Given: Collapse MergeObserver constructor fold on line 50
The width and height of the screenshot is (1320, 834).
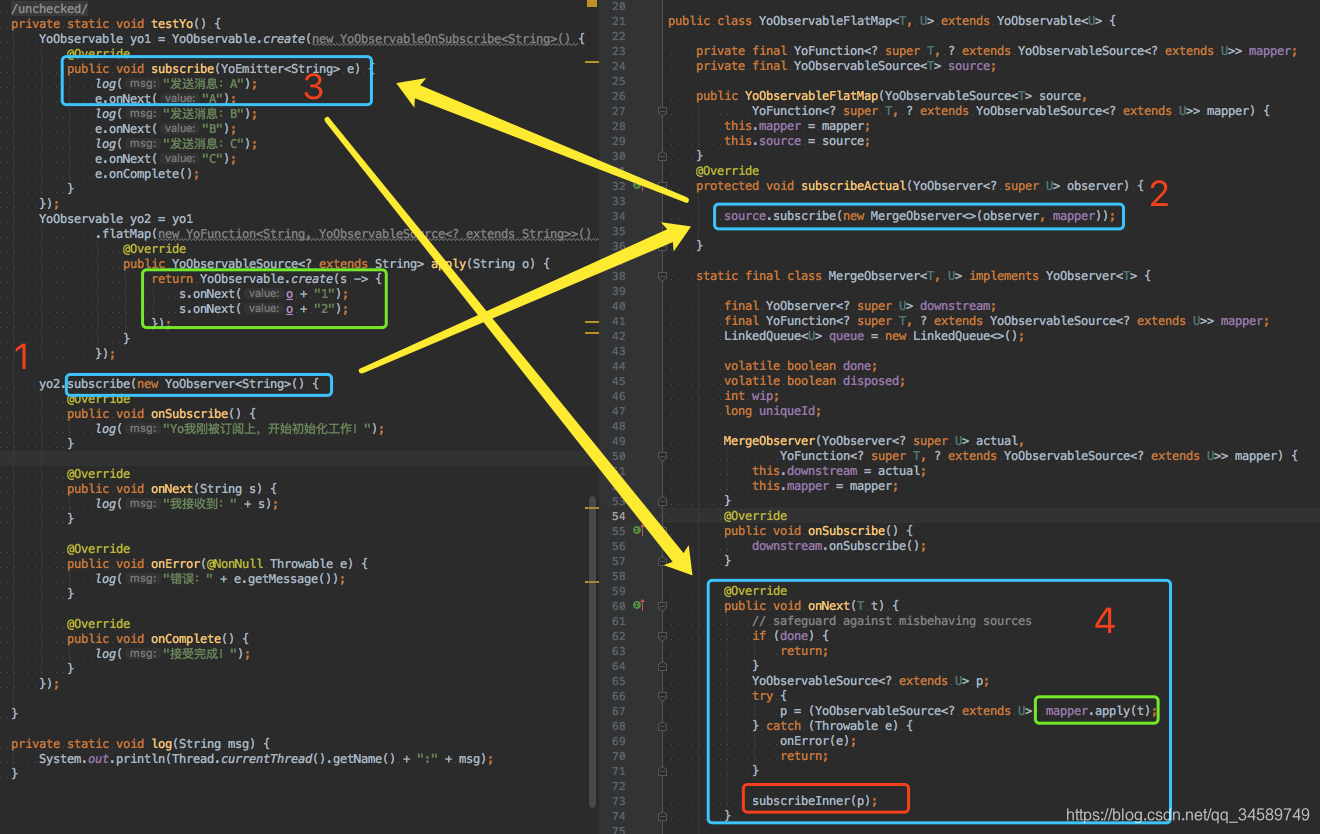Looking at the screenshot, I should click(662, 456).
